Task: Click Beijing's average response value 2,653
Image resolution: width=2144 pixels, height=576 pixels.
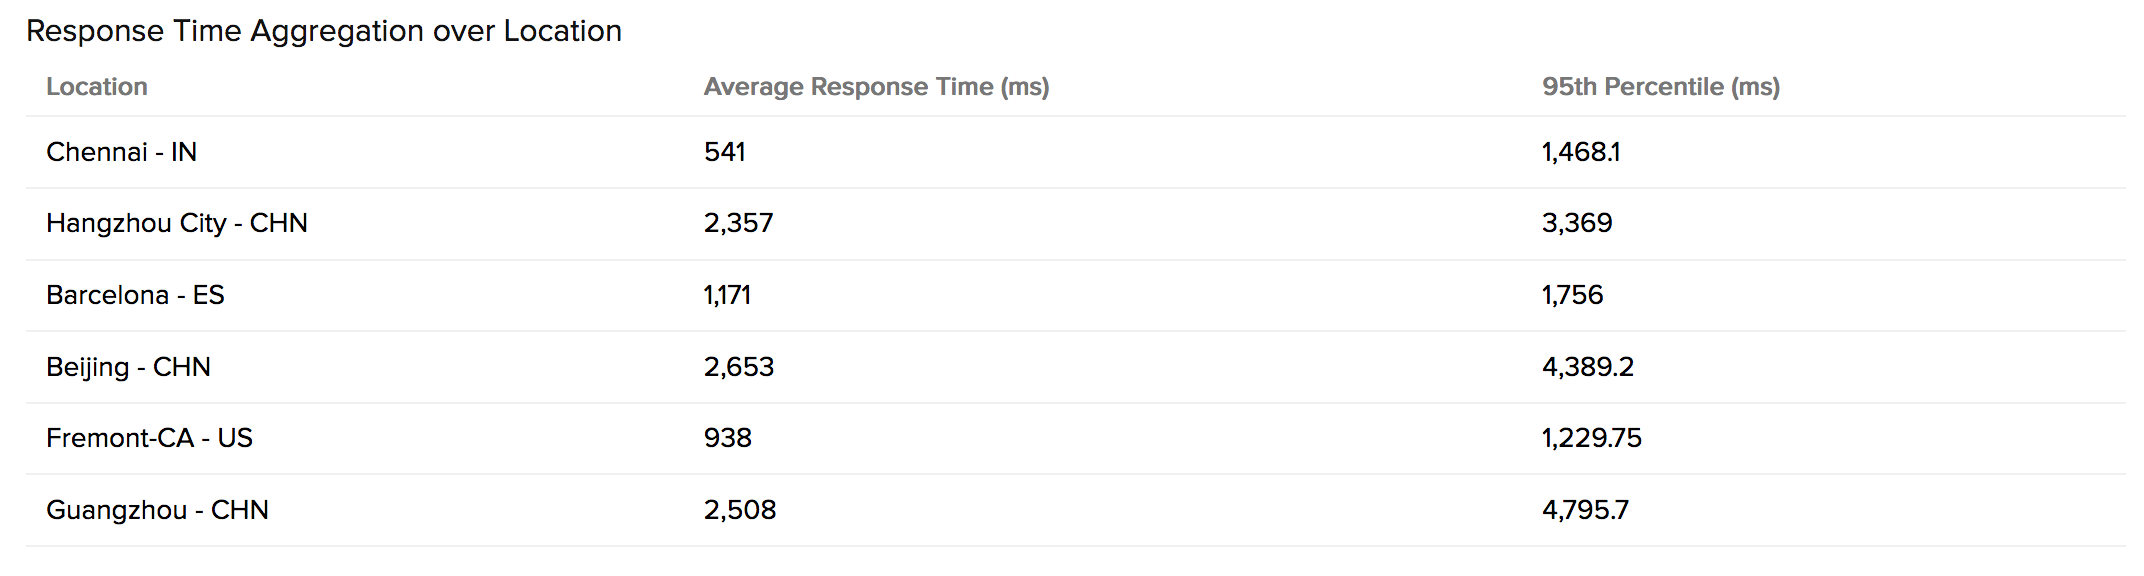Action: 738,367
